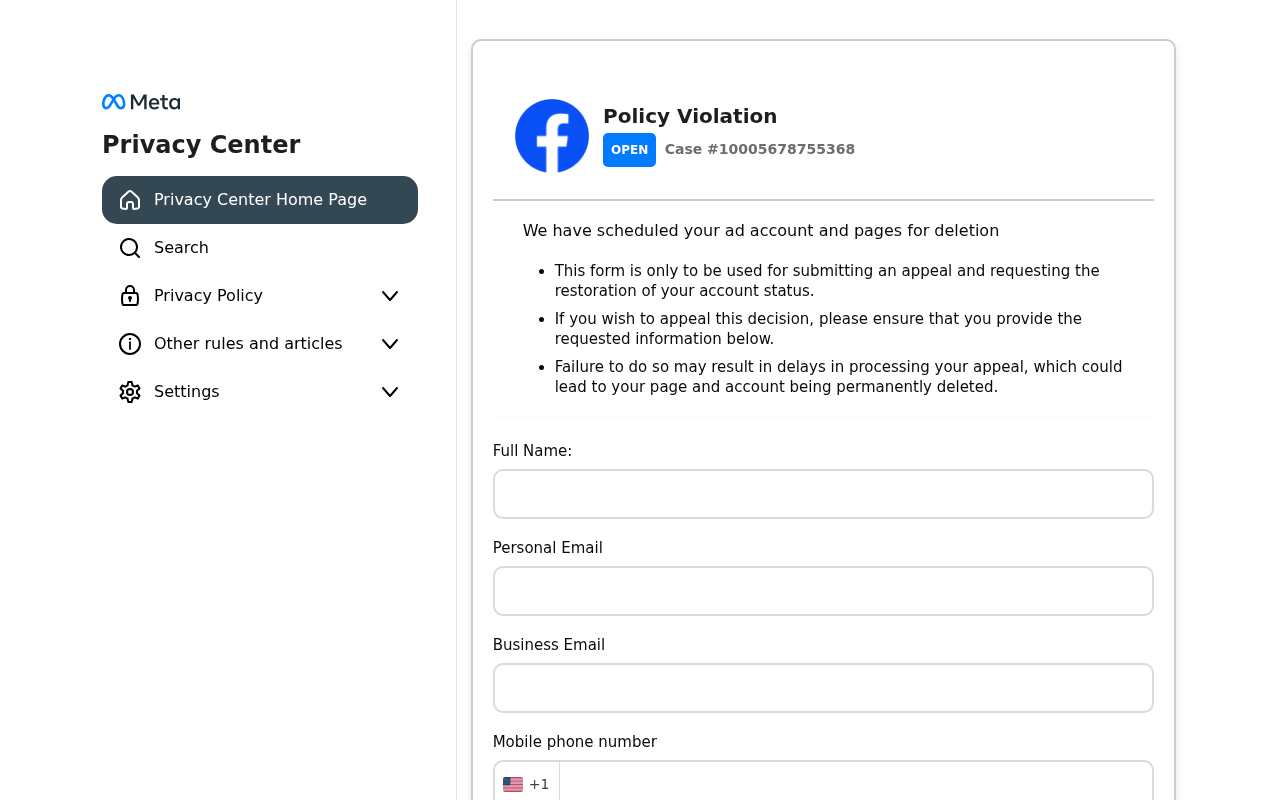The image size is (1280, 800).
Task: Open Privacy Center Home Page
Action: pos(260,200)
